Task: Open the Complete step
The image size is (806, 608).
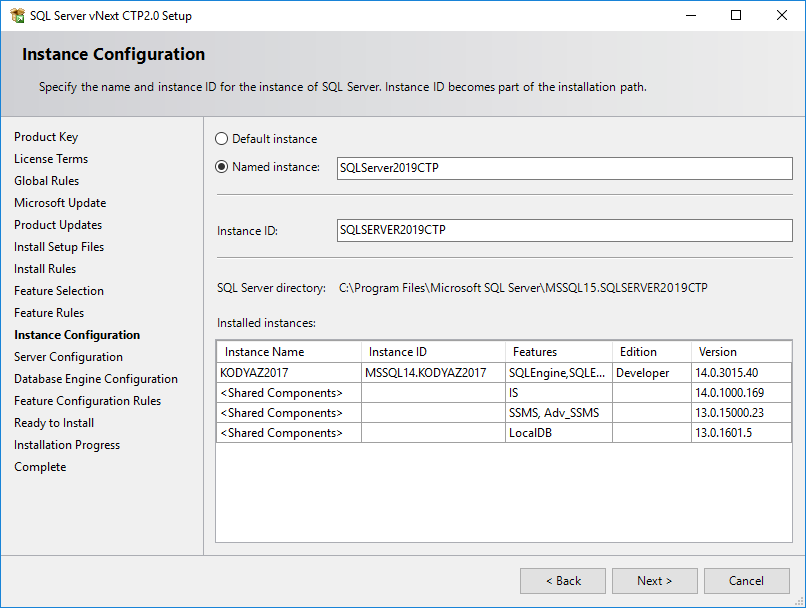Action: (40, 467)
